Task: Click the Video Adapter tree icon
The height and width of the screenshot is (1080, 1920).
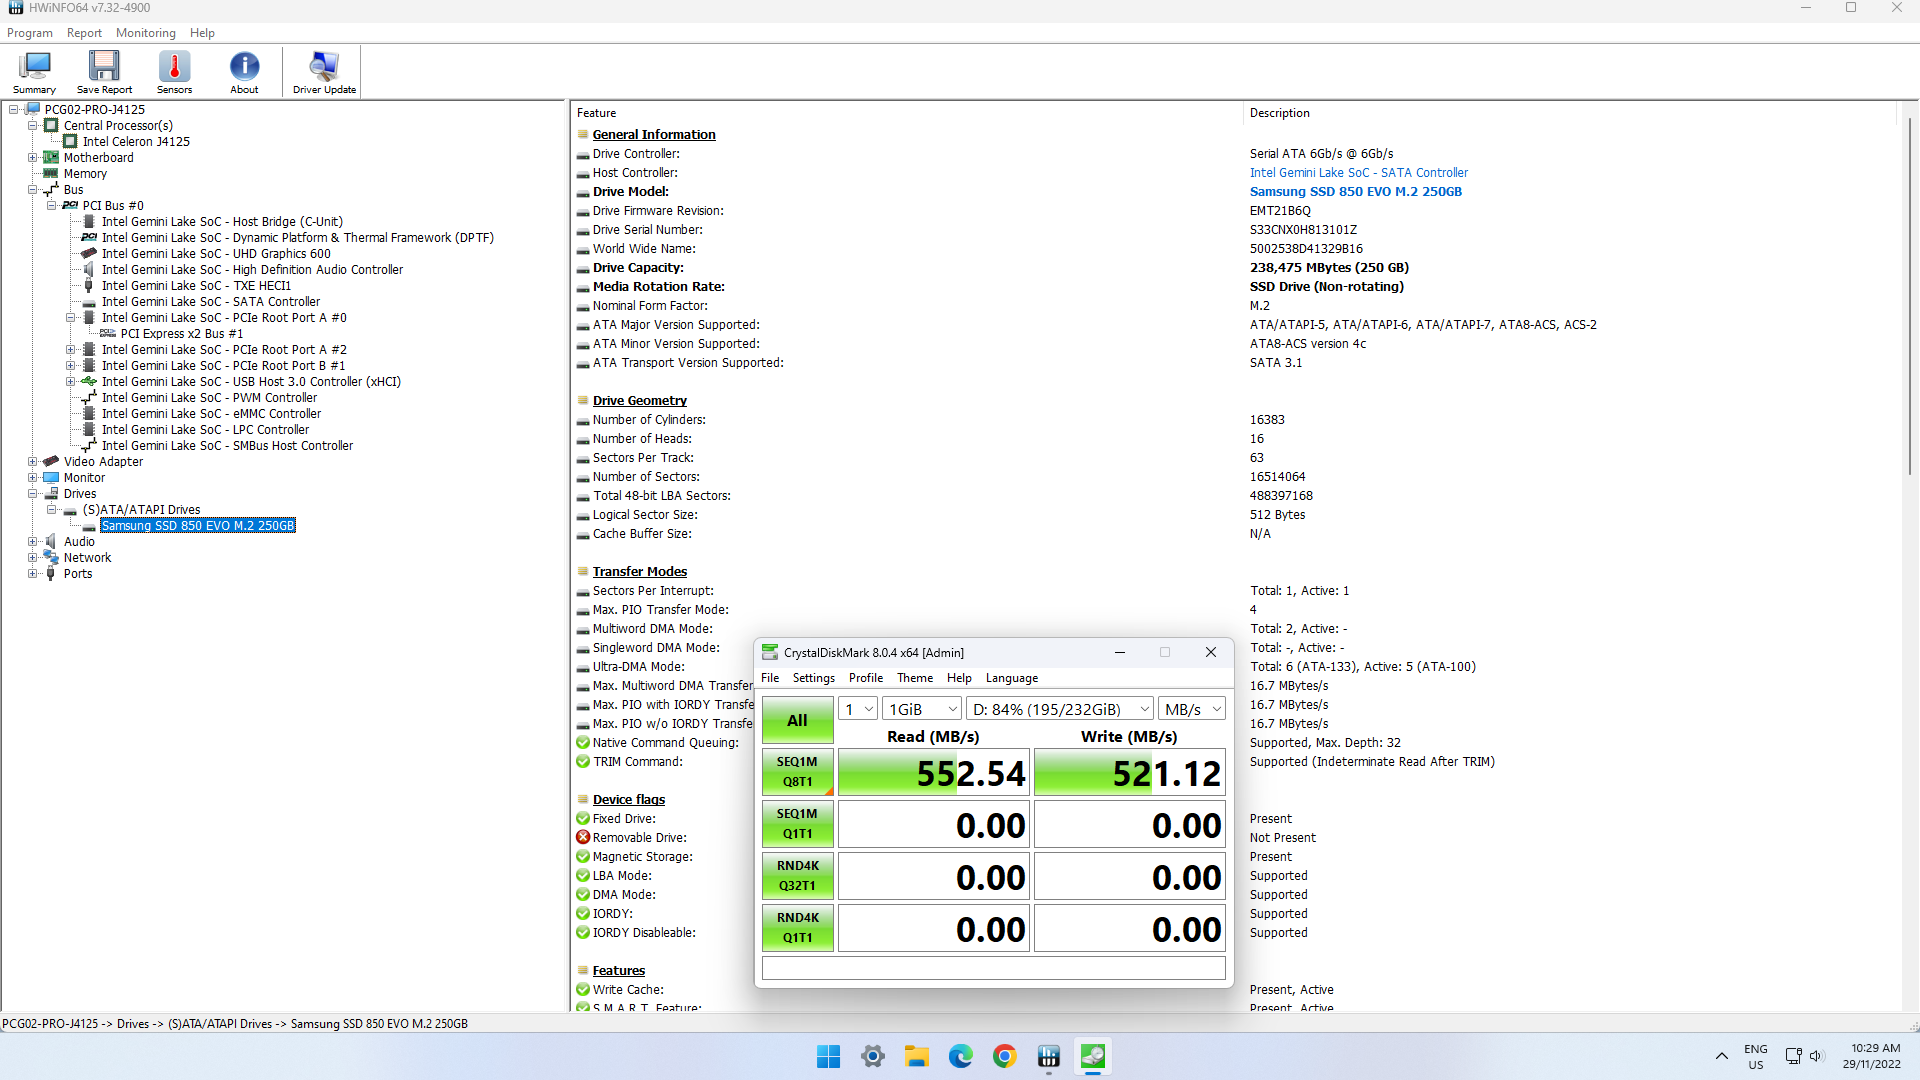Action: point(51,462)
